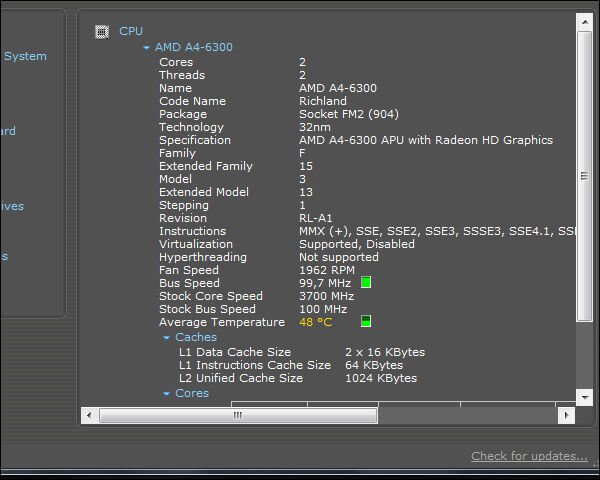Screen dimensions: 600x480
Task: Click the horizontal scrollbar left arrow
Action: pyautogui.click(x=89, y=415)
